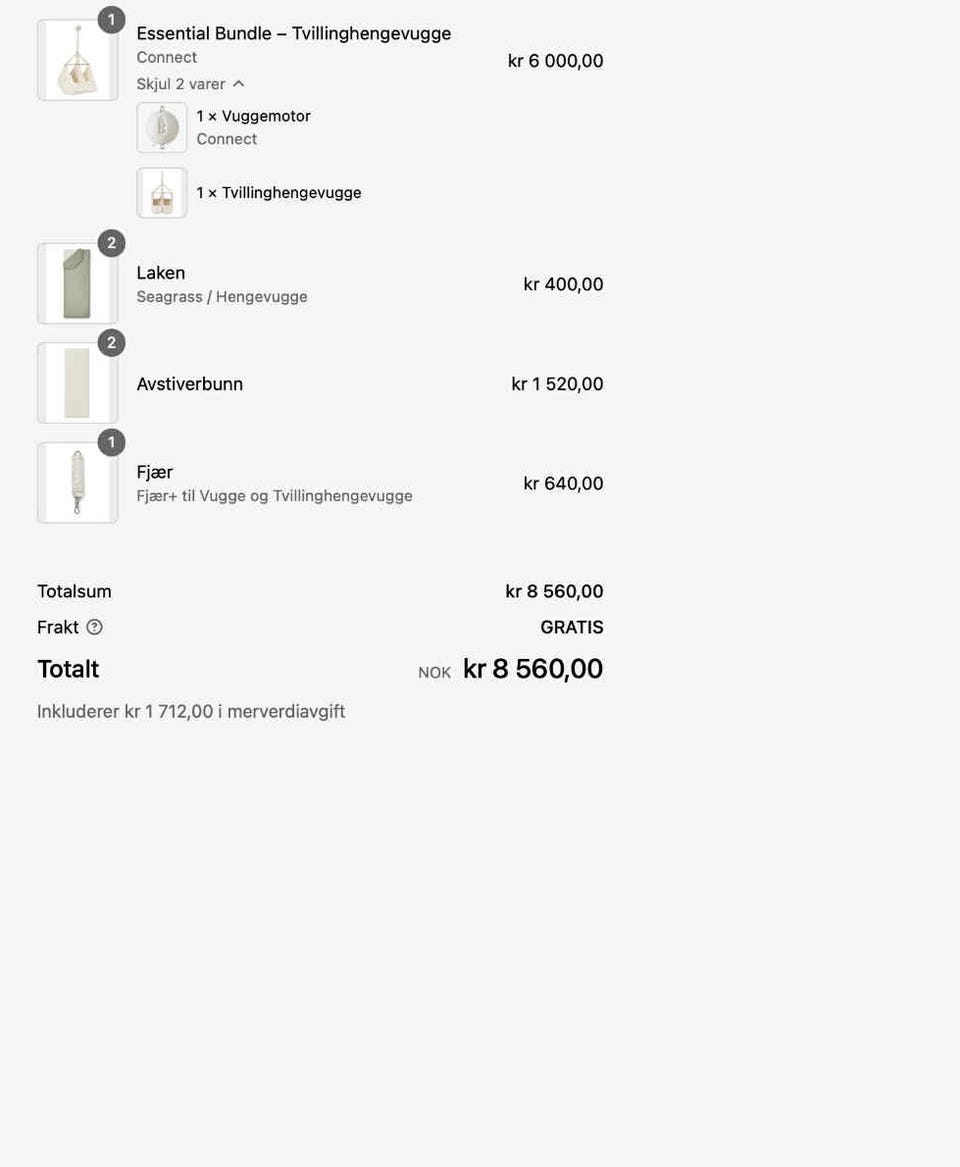960x1167 pixels.
Task: Collapse bundle items via chevron arrow
Action: pos(238,84)
